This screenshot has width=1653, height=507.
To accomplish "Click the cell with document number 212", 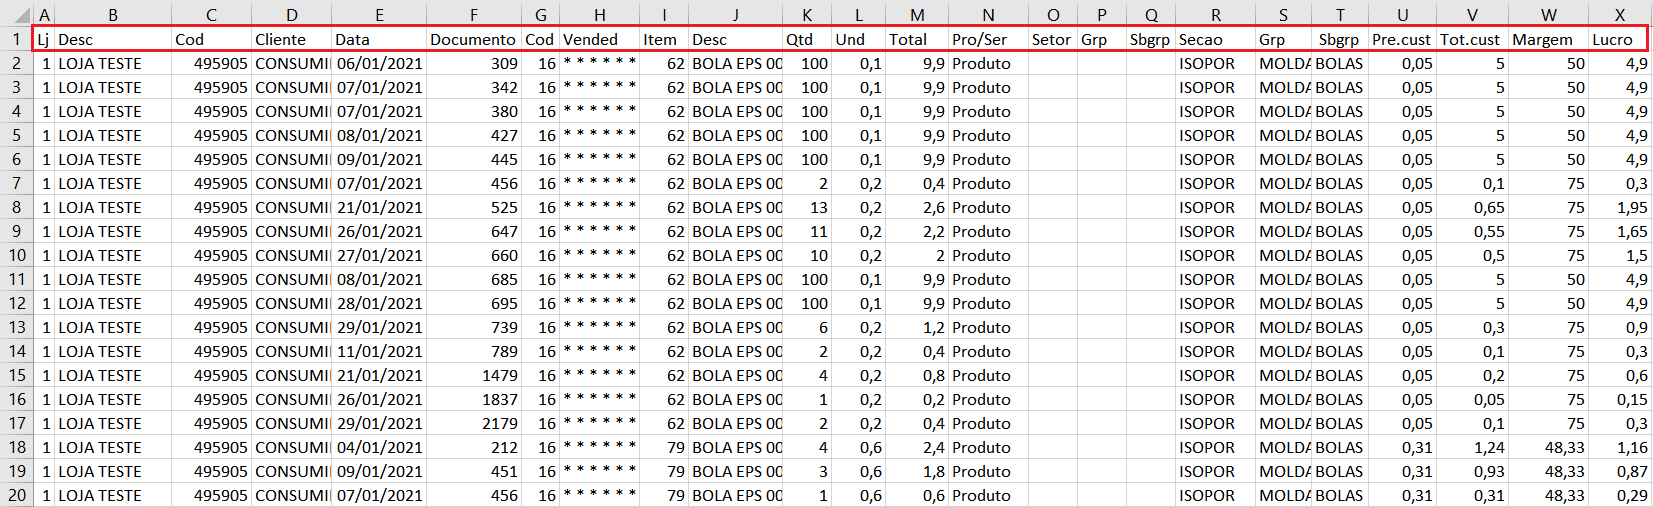I will point(474,447).
